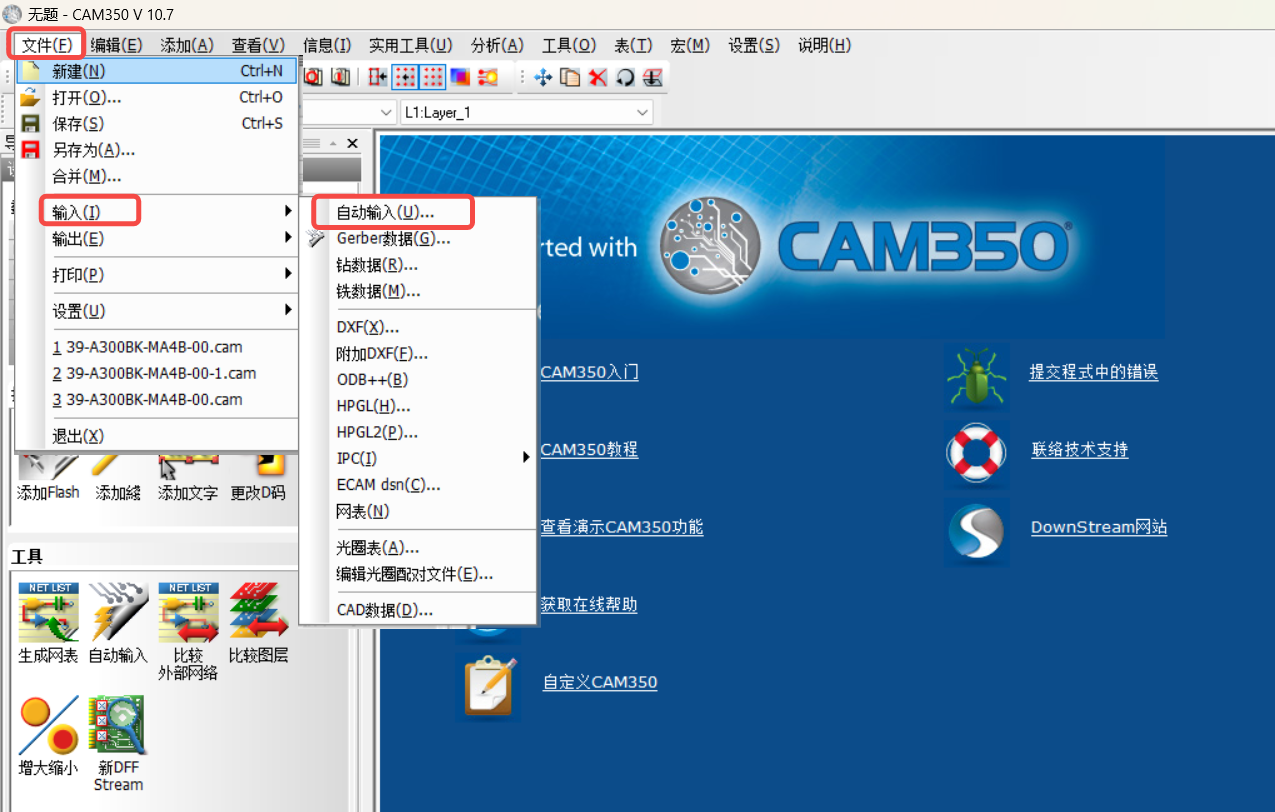This screenshot has height=812, width=1275.
Task: Choose 新建(N) from the File menu
Action: click(x=157, y=71)
